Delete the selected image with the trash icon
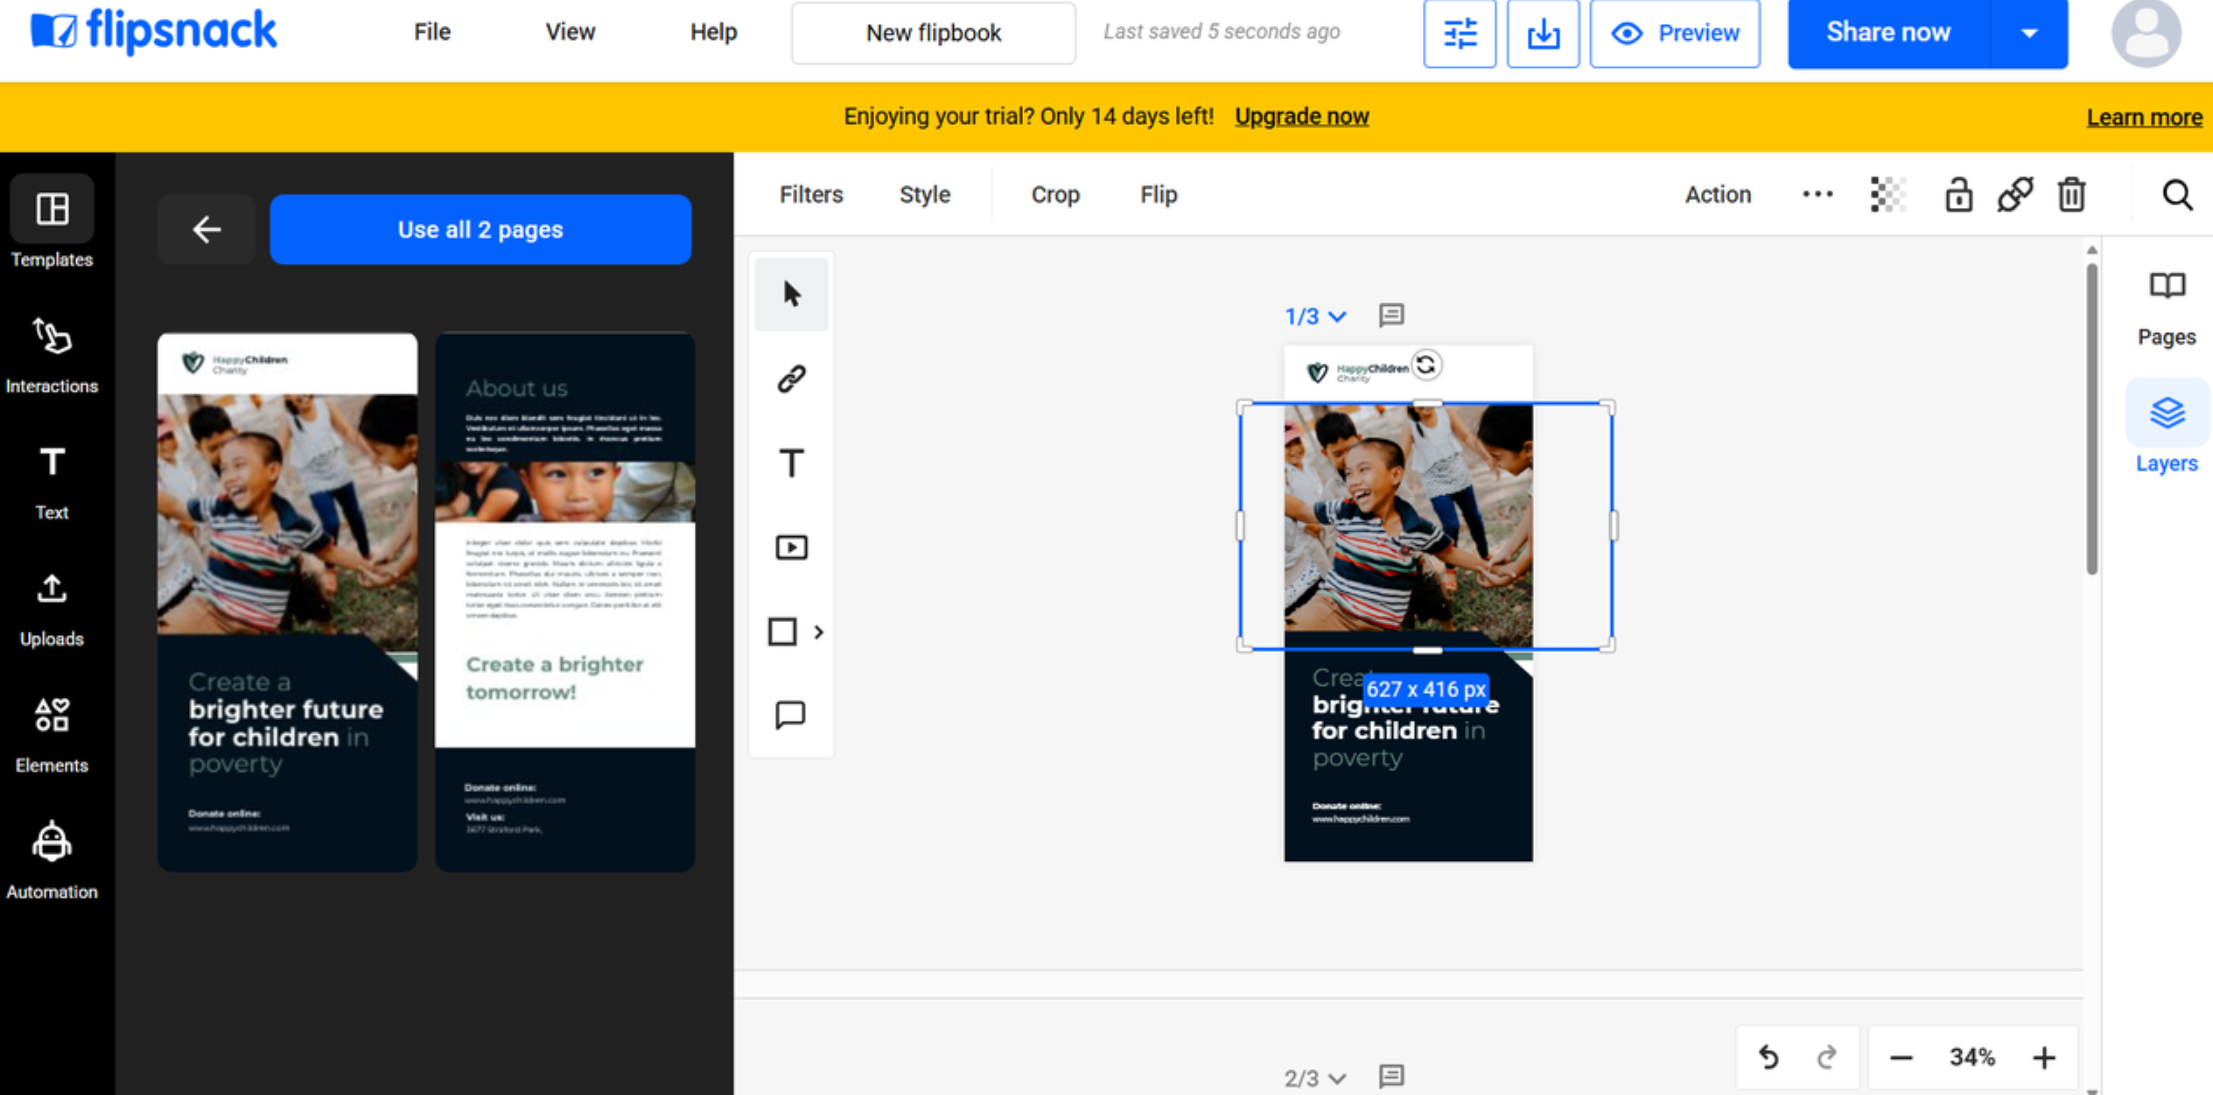 [2071, 195]
